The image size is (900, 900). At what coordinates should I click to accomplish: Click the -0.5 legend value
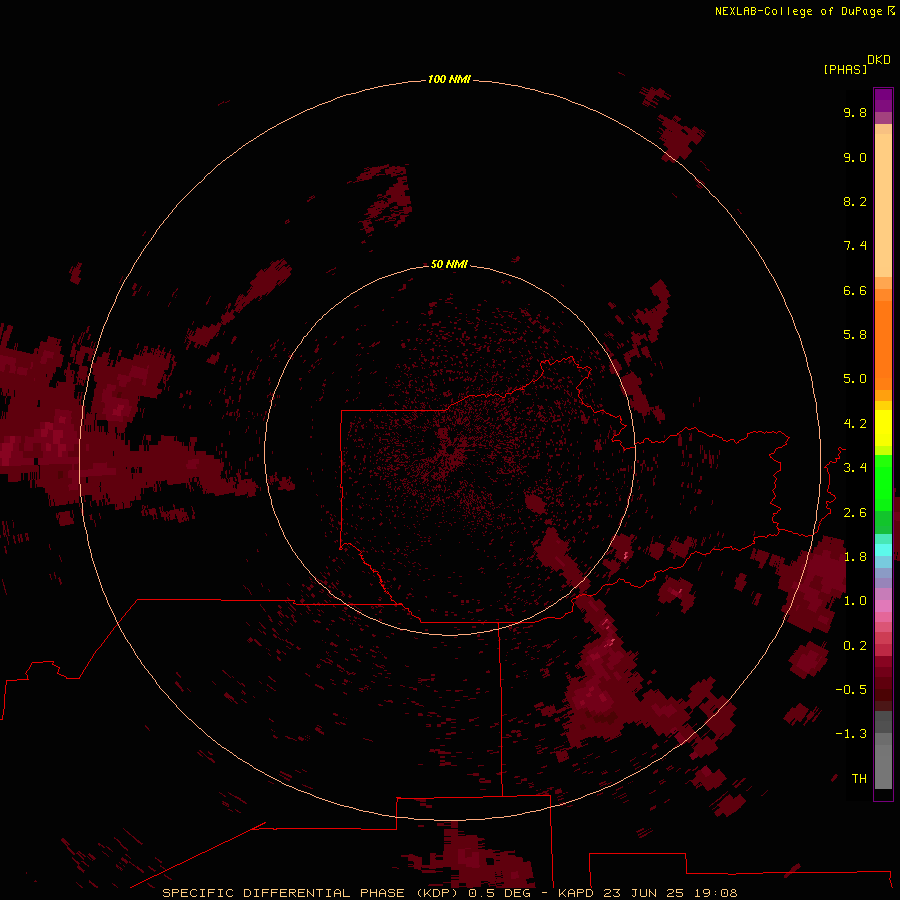(851, 690)
